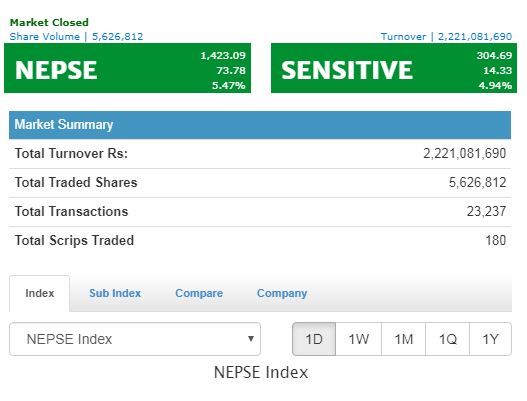Click the NEPSE value 1,423.09
The image size is (527, 401).
point(223,55)
